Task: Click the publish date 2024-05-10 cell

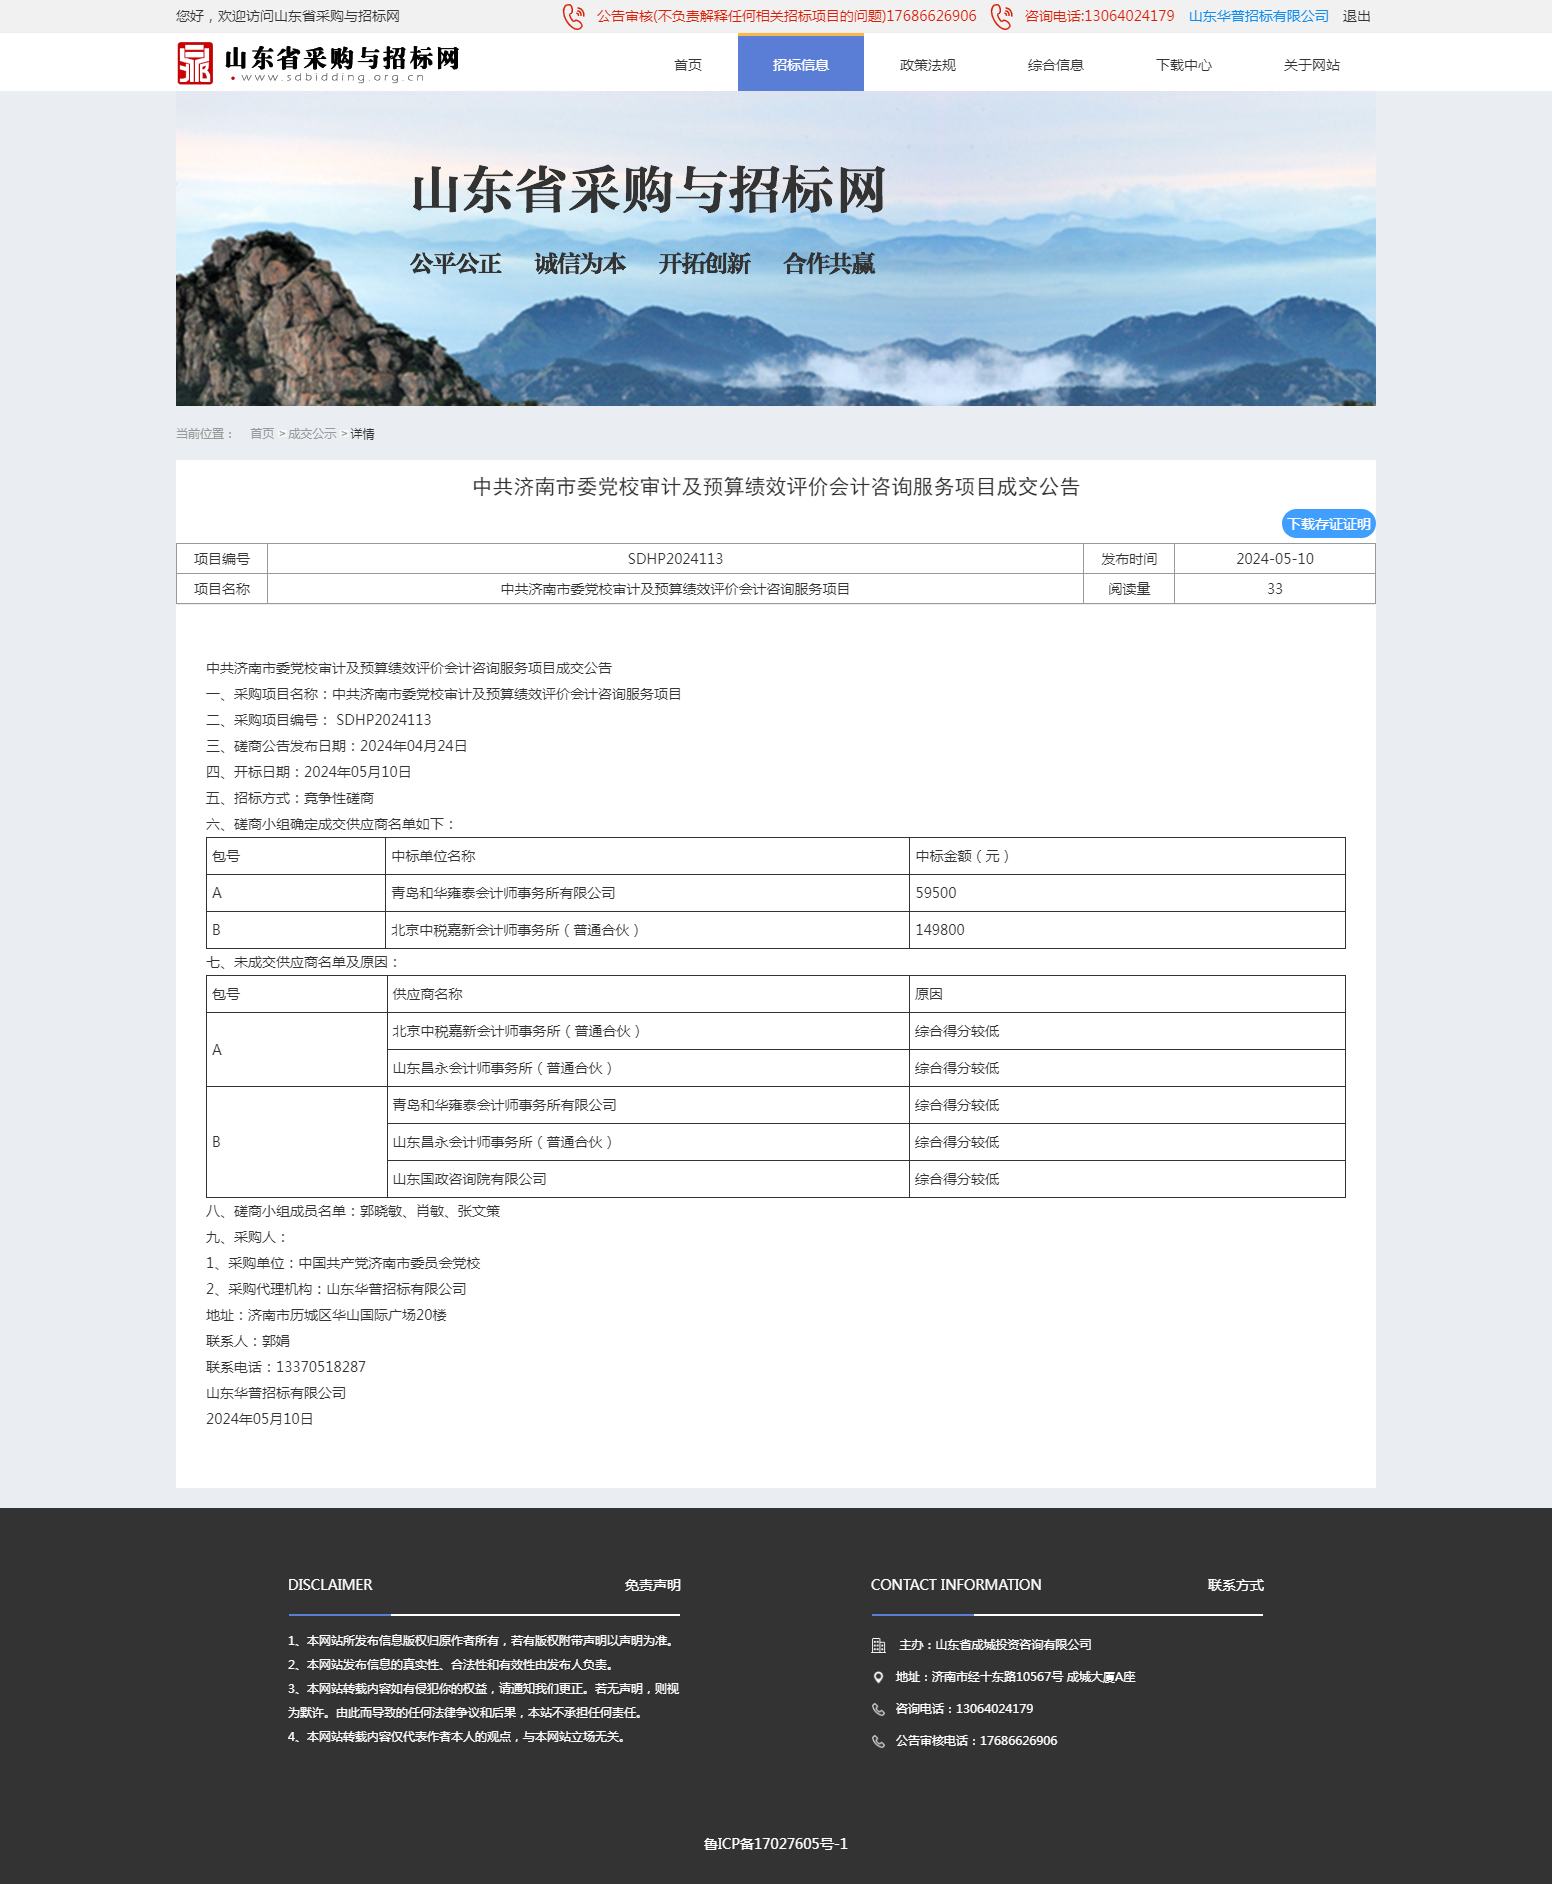Action: click(1275, 559)
